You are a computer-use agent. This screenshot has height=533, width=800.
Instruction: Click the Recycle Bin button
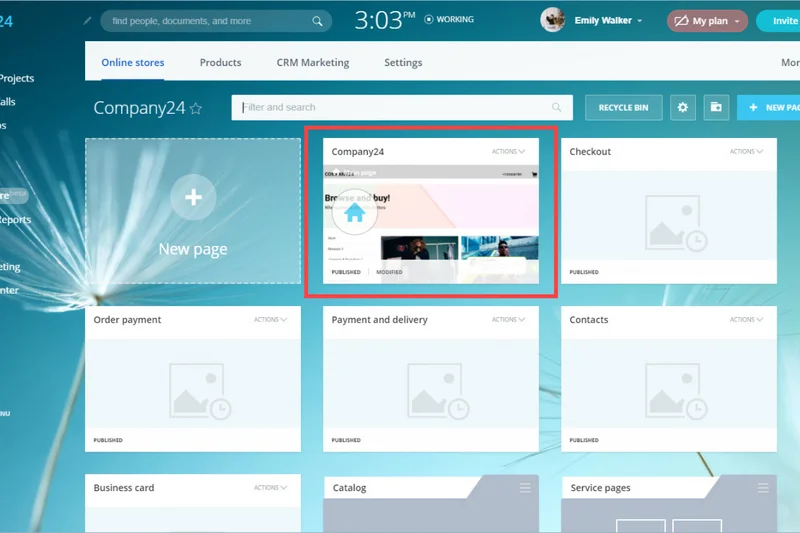623,108
